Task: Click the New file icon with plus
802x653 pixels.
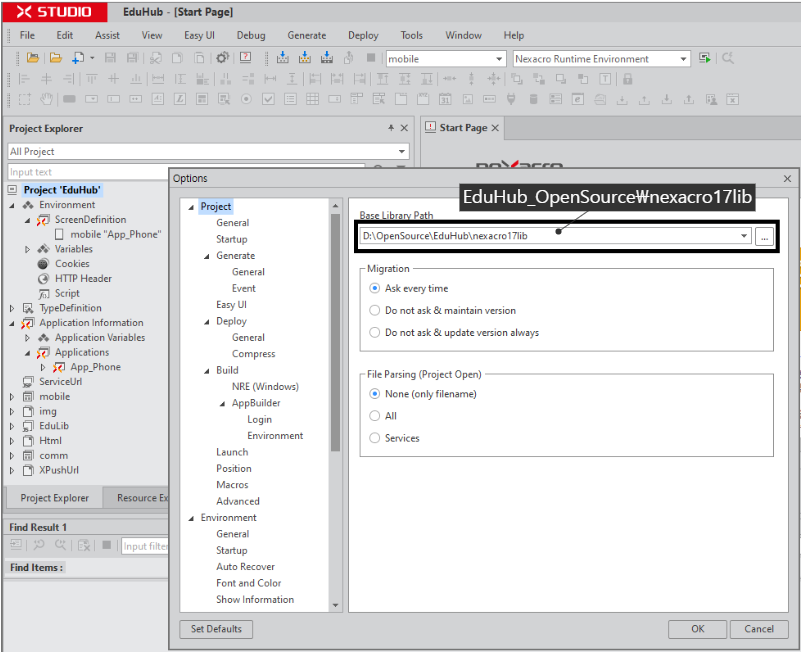Action: coord(78,58)
